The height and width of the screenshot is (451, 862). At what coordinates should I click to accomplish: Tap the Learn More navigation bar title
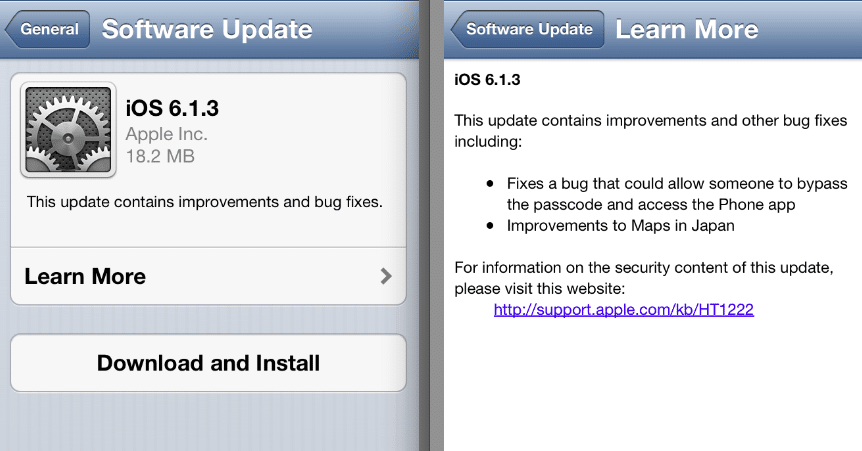687,29
